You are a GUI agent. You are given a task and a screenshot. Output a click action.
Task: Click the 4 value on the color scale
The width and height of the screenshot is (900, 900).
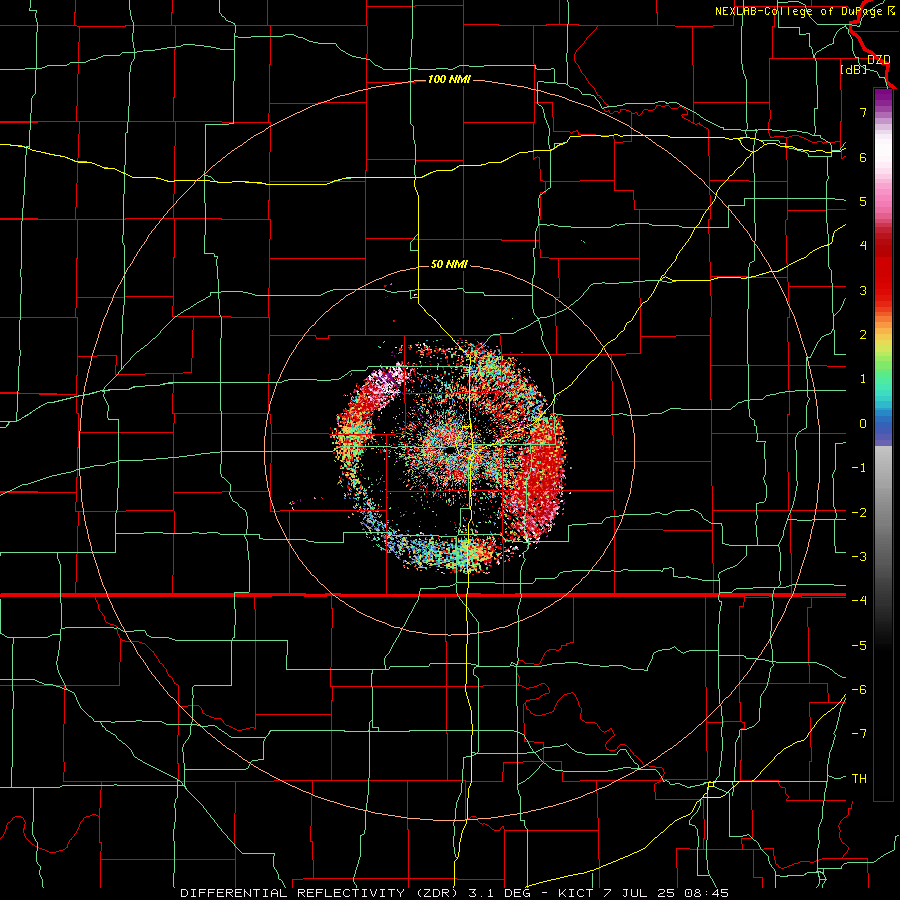click(x=863, y=246)
